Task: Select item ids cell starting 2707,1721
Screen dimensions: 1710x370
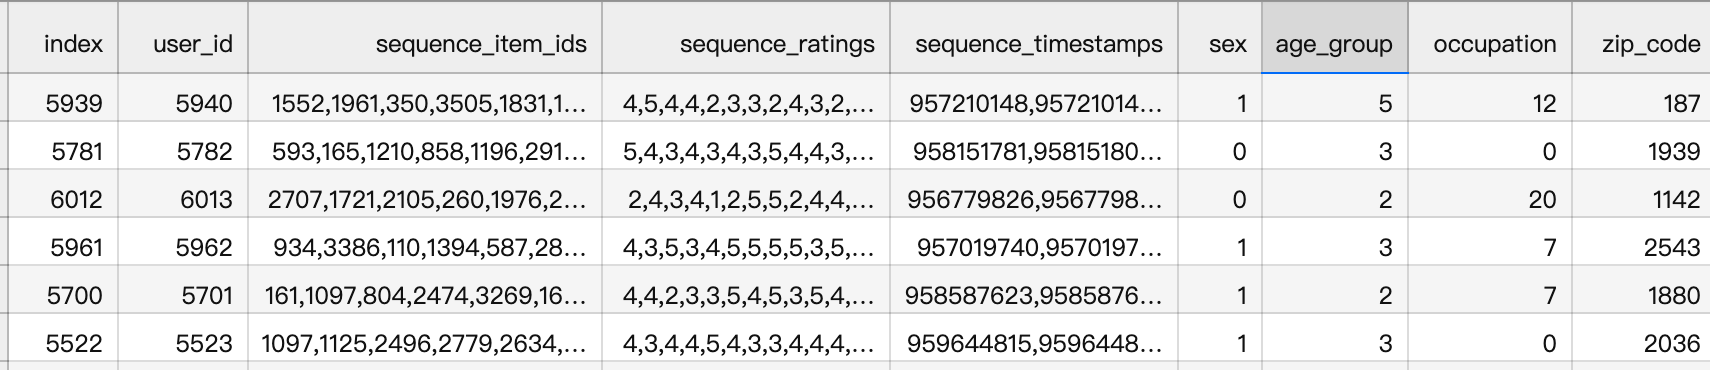Action: pos(425,199)
